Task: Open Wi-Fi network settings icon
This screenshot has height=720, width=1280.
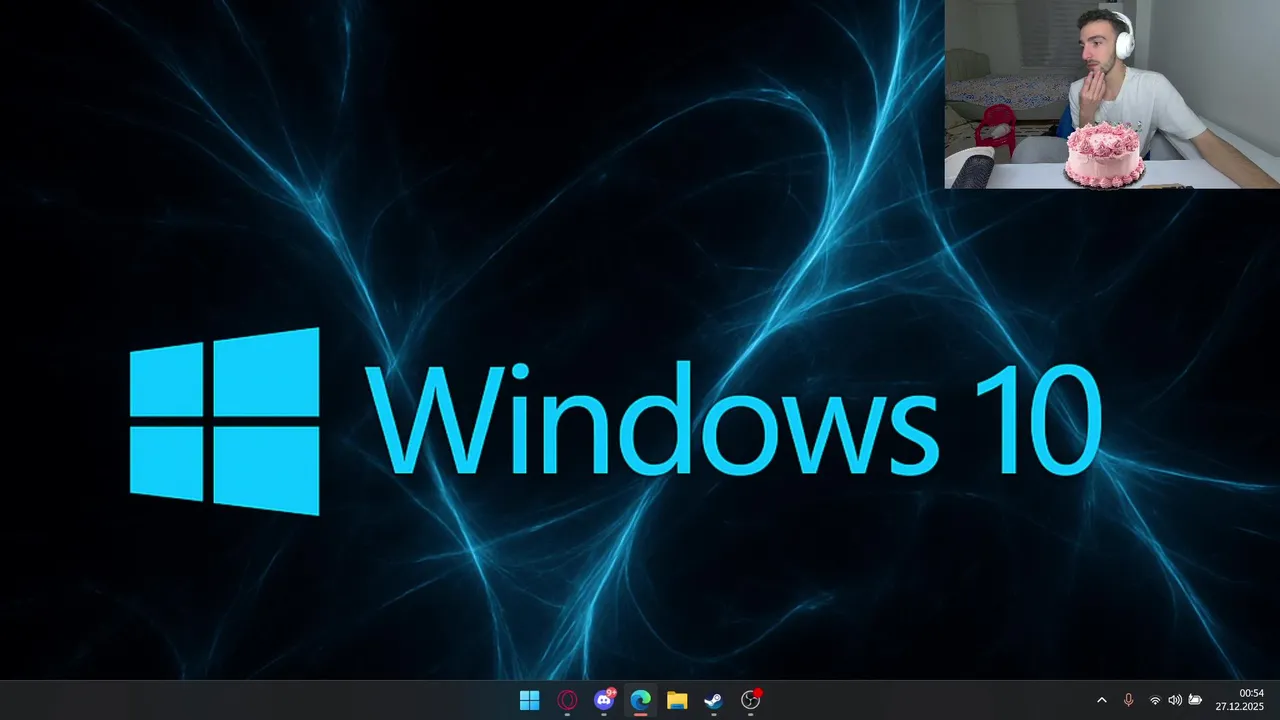Action: pyautogui.click(x=1155, y=700)
